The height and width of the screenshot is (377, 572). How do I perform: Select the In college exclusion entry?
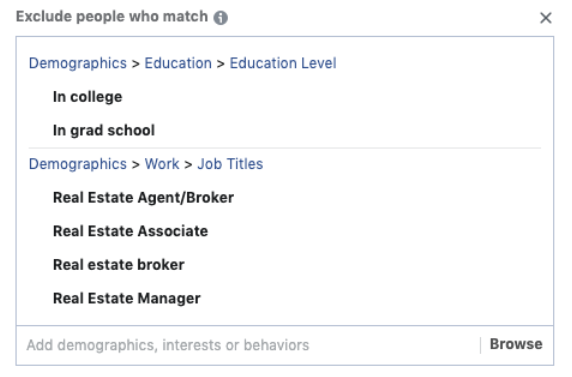[x=88, y=97]
